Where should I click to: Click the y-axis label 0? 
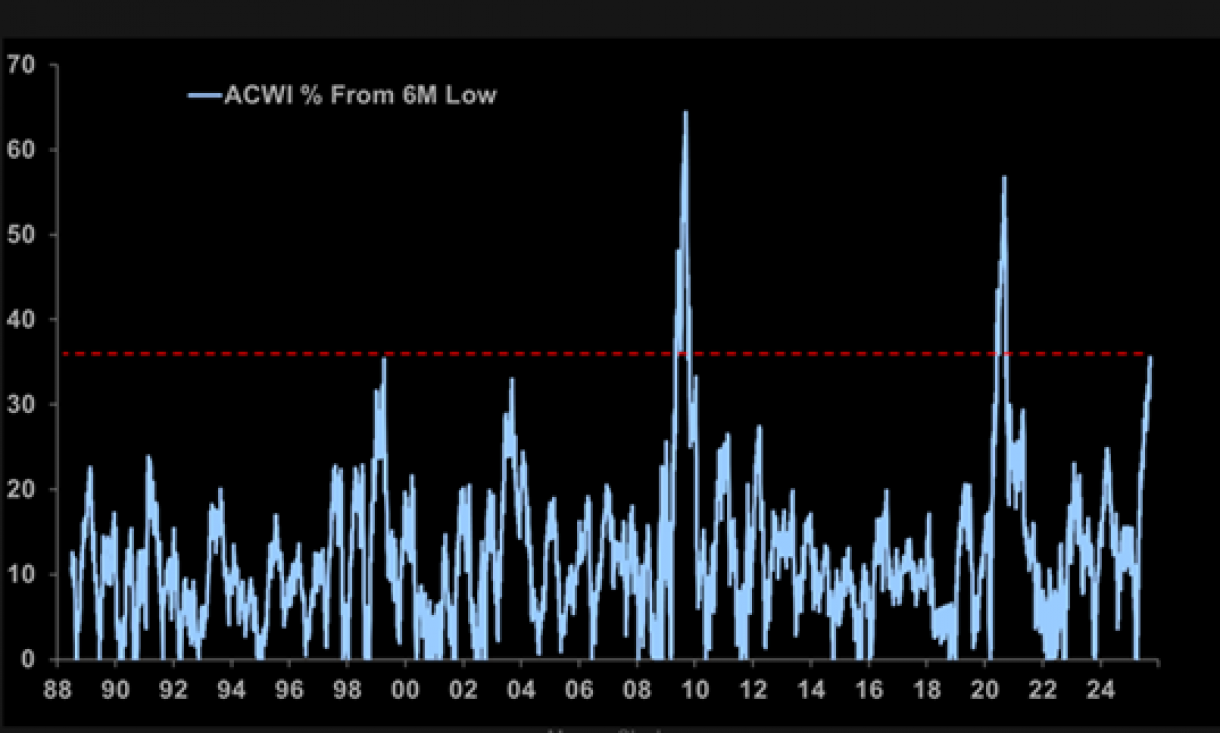[26, 660]
